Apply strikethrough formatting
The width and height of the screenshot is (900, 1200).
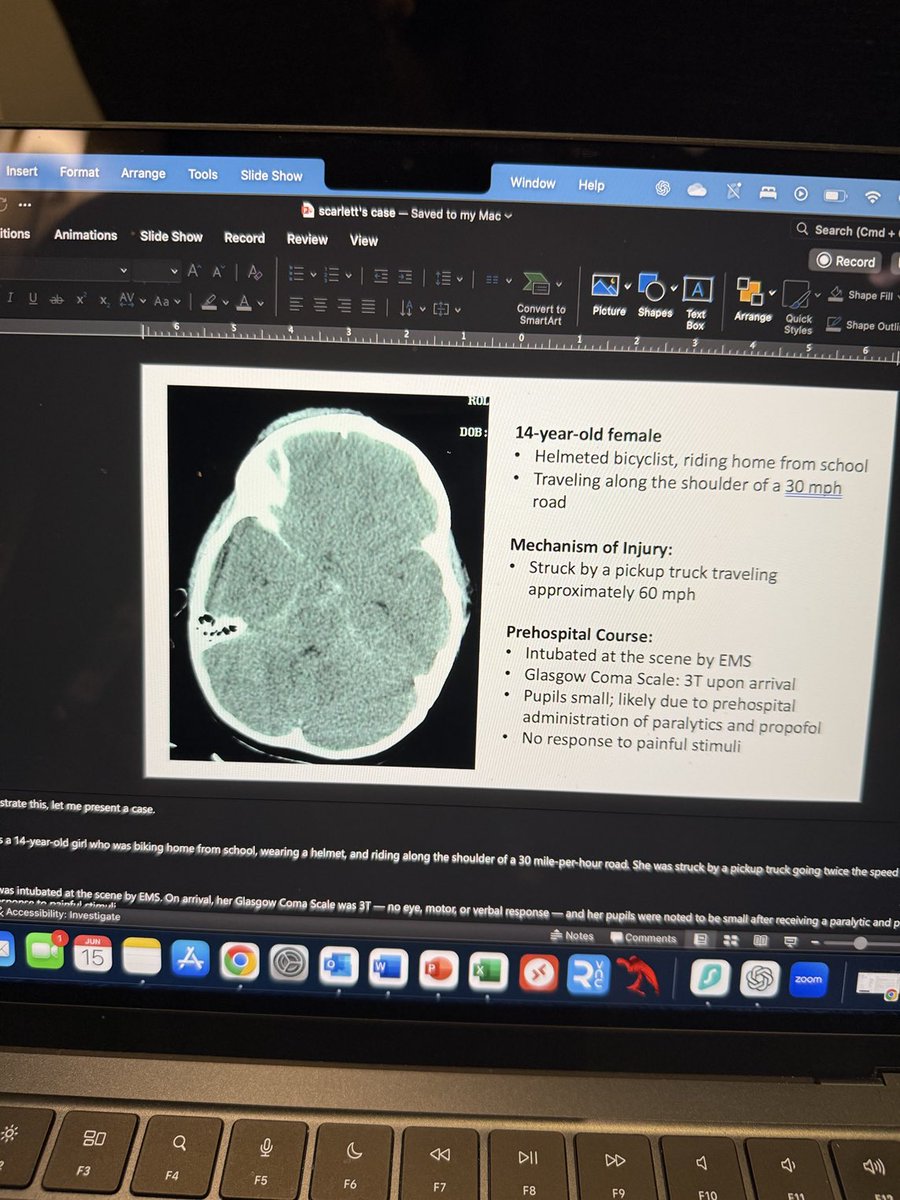pos(56,299)
